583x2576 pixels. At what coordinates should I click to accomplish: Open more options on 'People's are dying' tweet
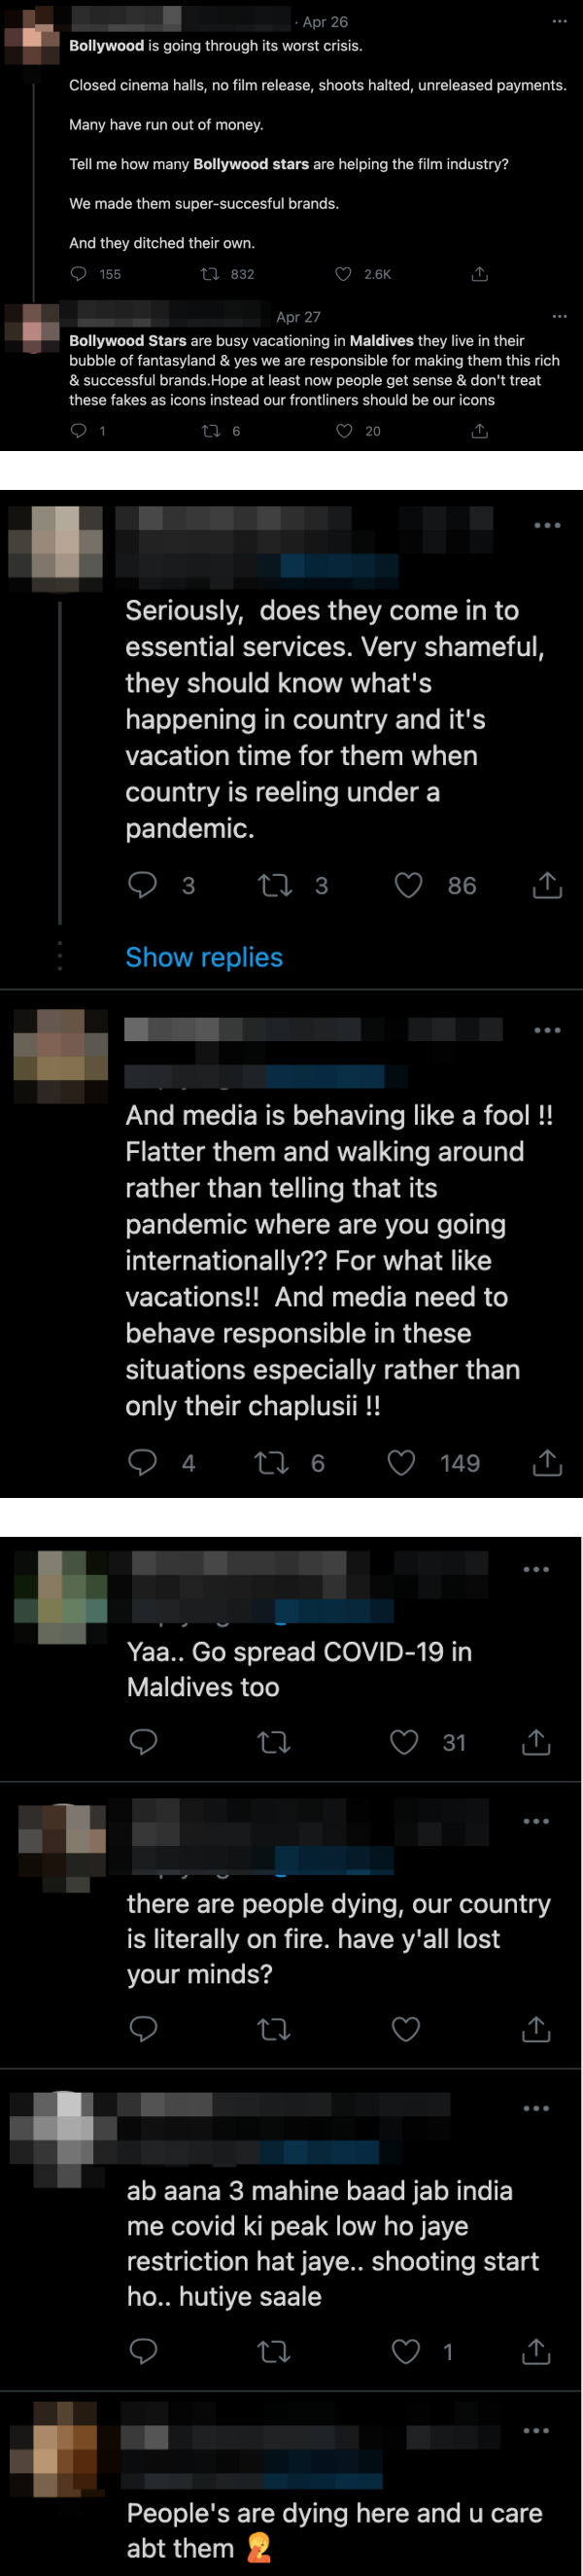(x=536, y=2430)
